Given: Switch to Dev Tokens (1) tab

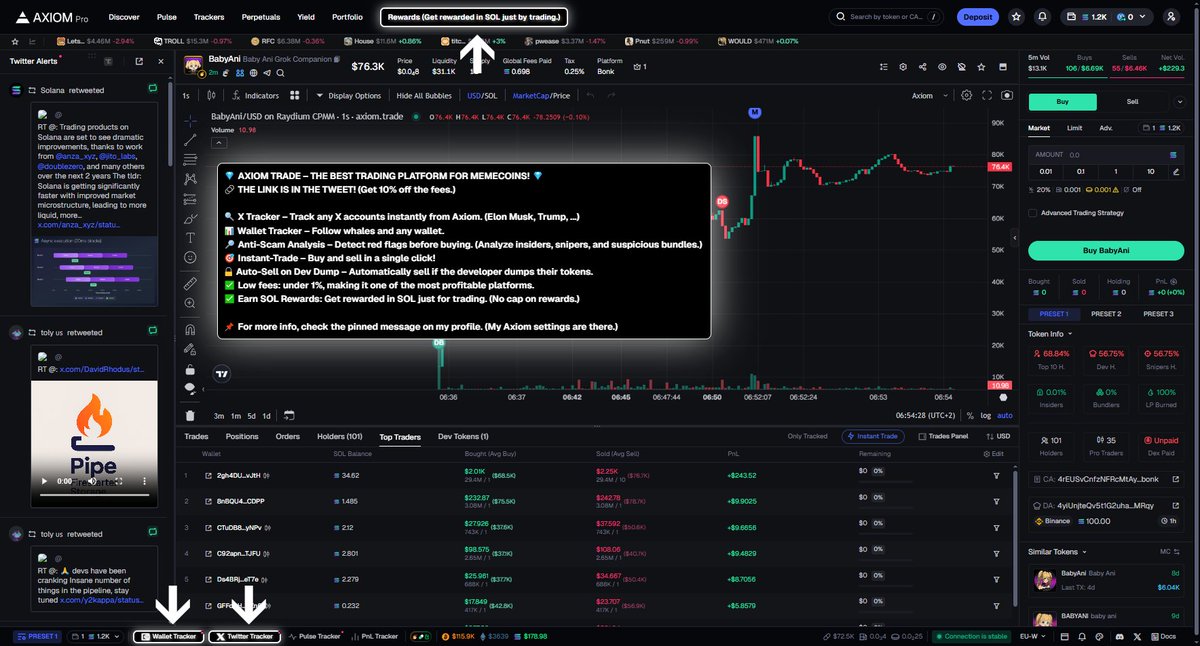Looking at the screenshot, I should tap(463, 436).
